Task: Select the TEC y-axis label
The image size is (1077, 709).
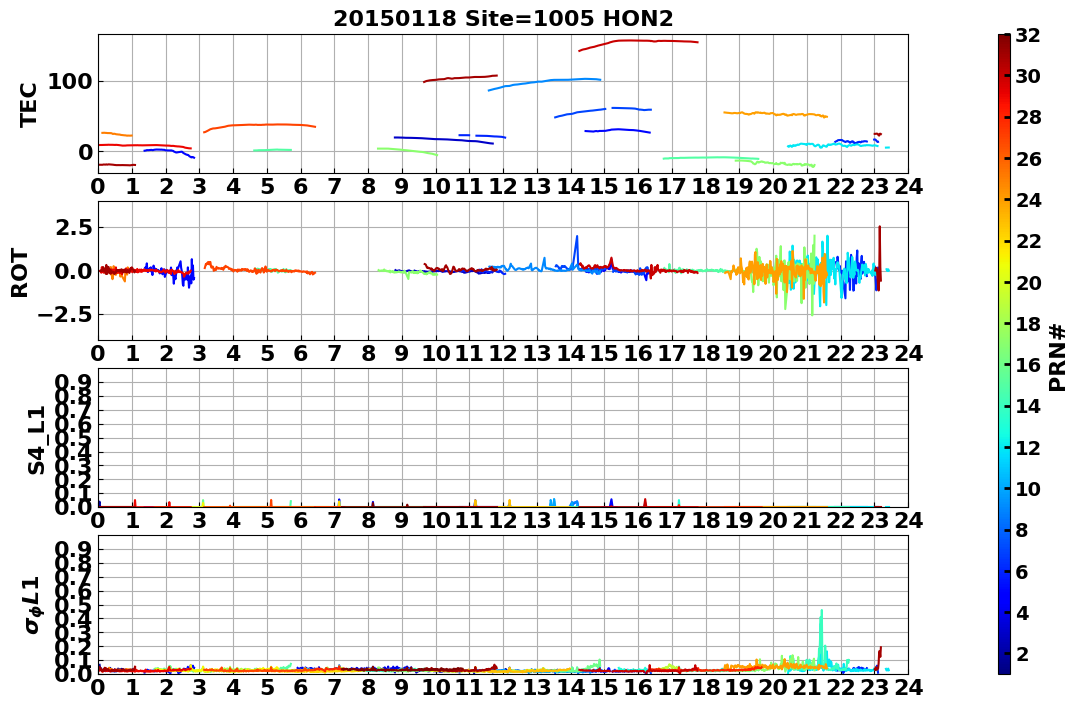Action: pos(28,104)
